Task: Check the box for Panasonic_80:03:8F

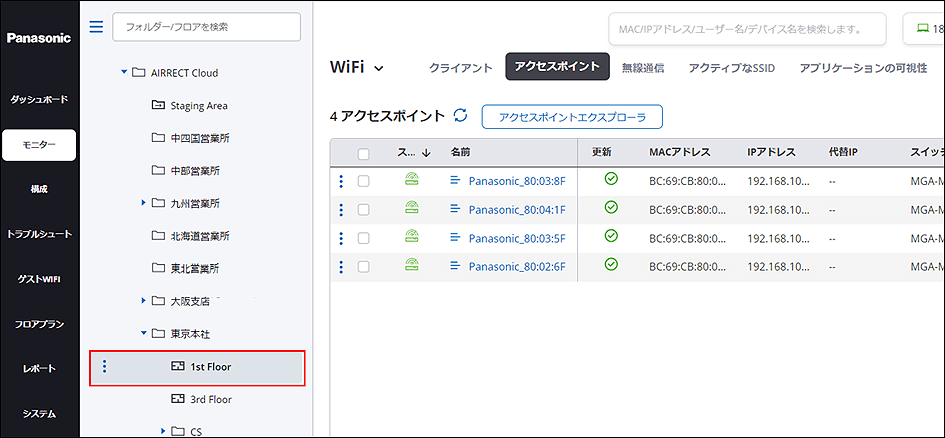Action: click(x=363, y=181)
